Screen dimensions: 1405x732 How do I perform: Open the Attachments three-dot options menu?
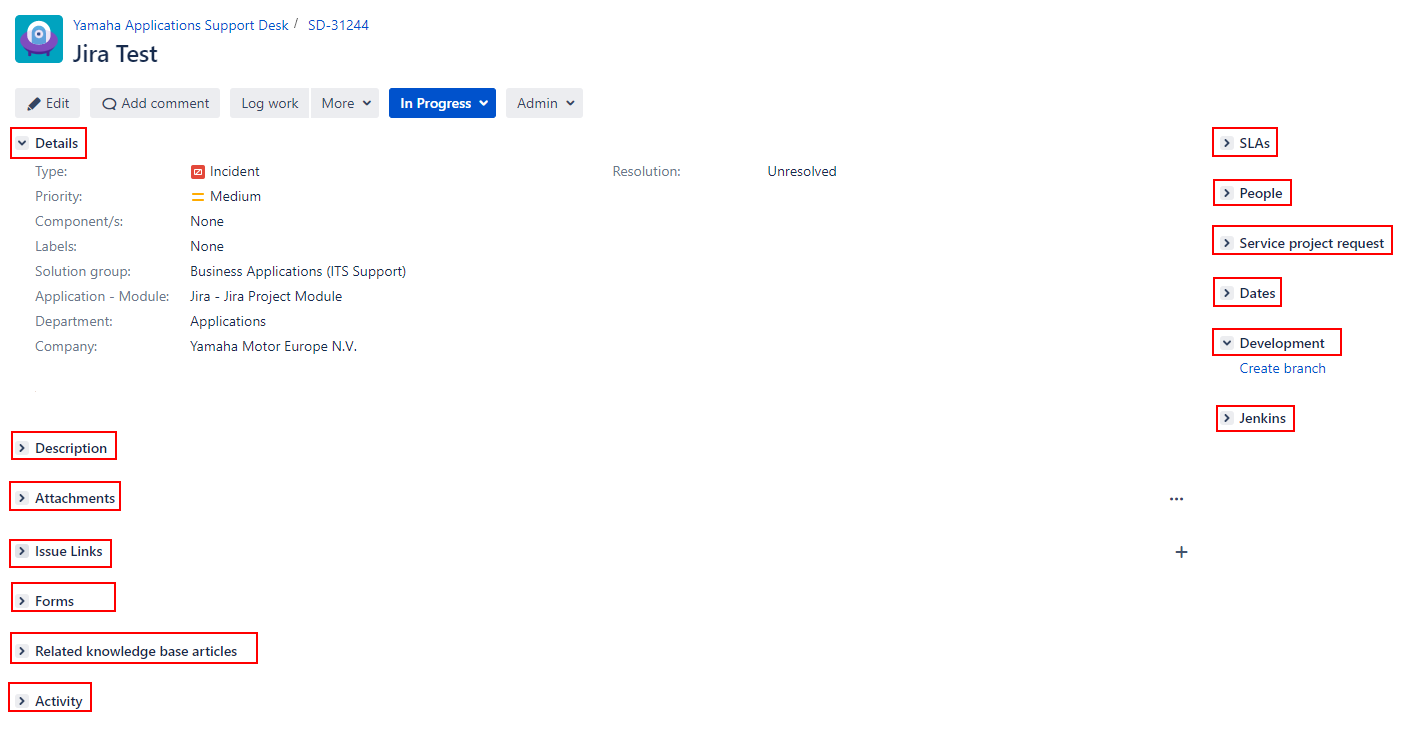pos(1176,498)
